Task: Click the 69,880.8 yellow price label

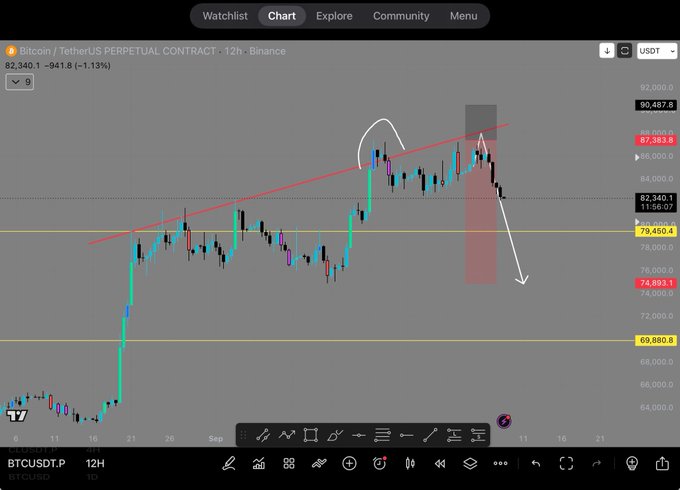Action: (x=657, y=340)
